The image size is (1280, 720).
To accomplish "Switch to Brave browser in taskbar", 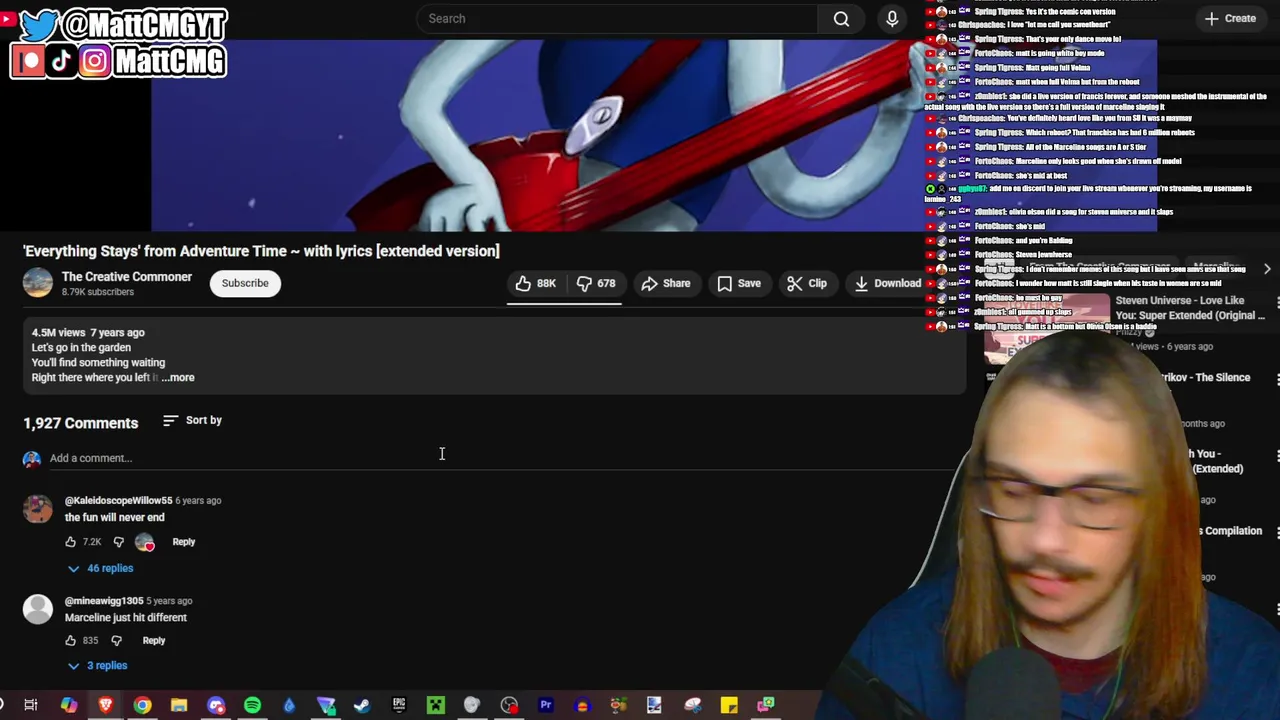I will click(x=105, y=705).
